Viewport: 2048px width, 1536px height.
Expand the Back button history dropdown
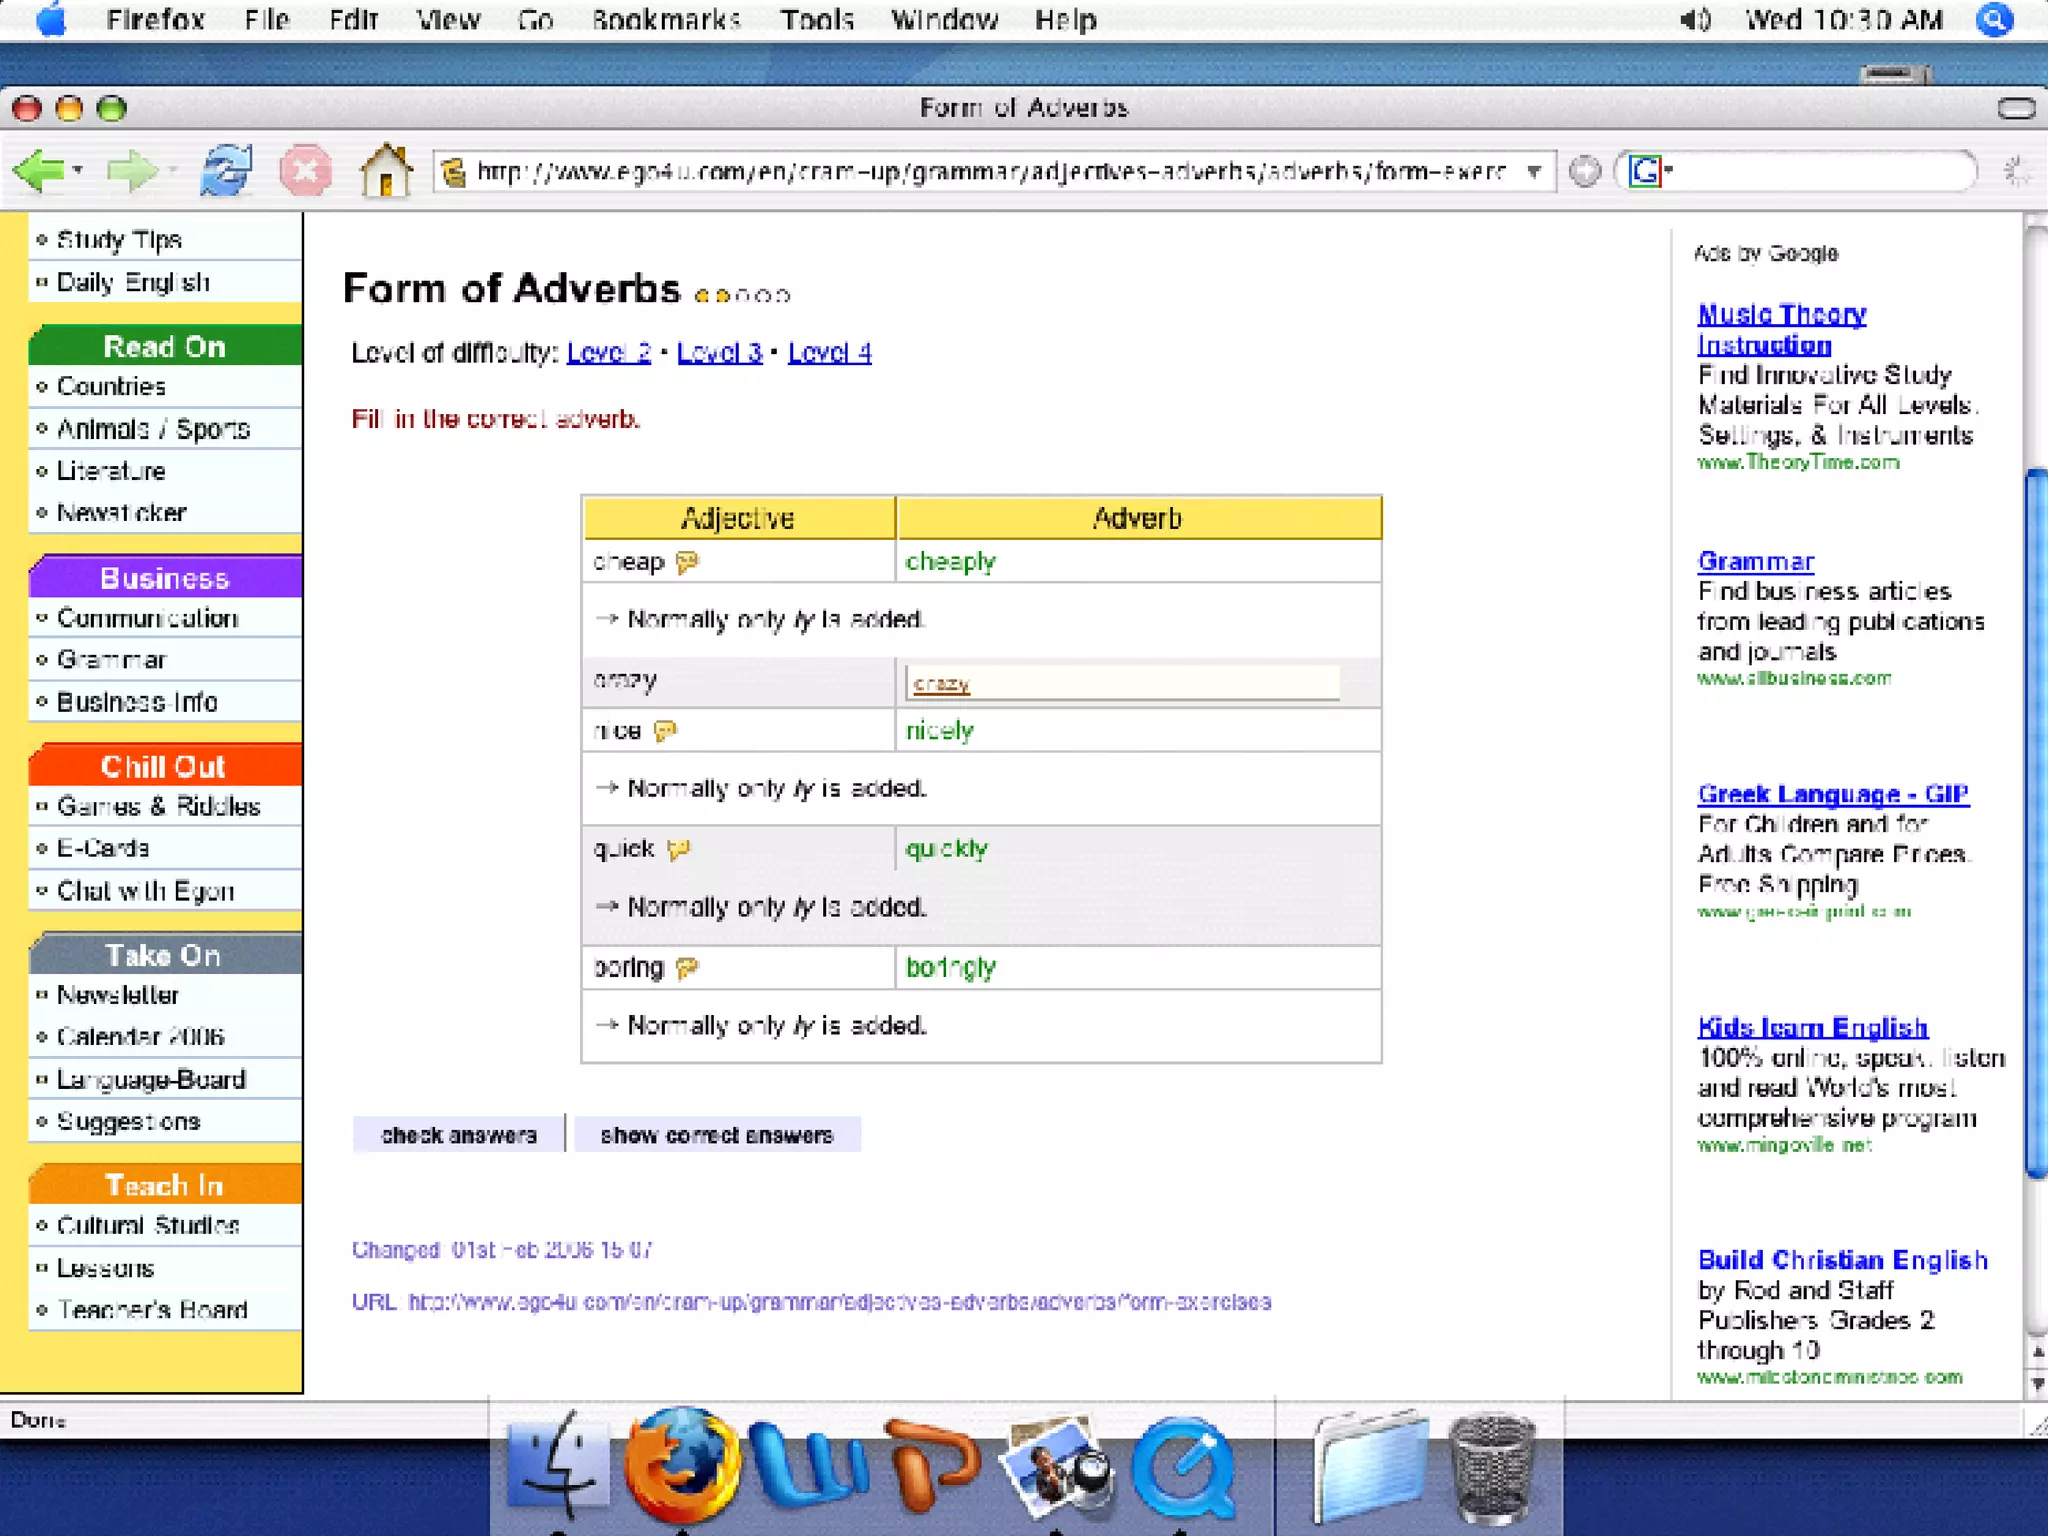[x=78, y=171]
